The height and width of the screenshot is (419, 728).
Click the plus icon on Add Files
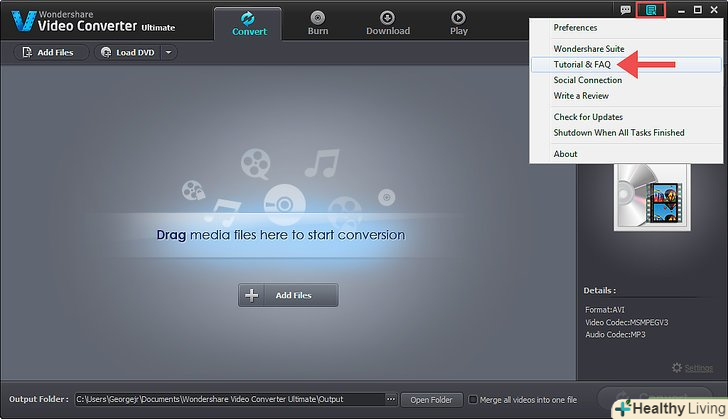[x=251, y=295]
